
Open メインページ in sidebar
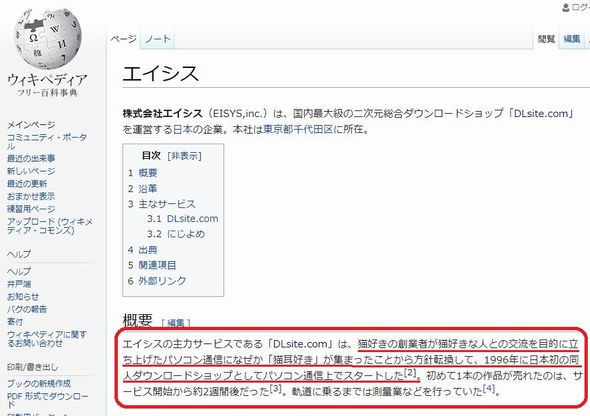[31, 125]
